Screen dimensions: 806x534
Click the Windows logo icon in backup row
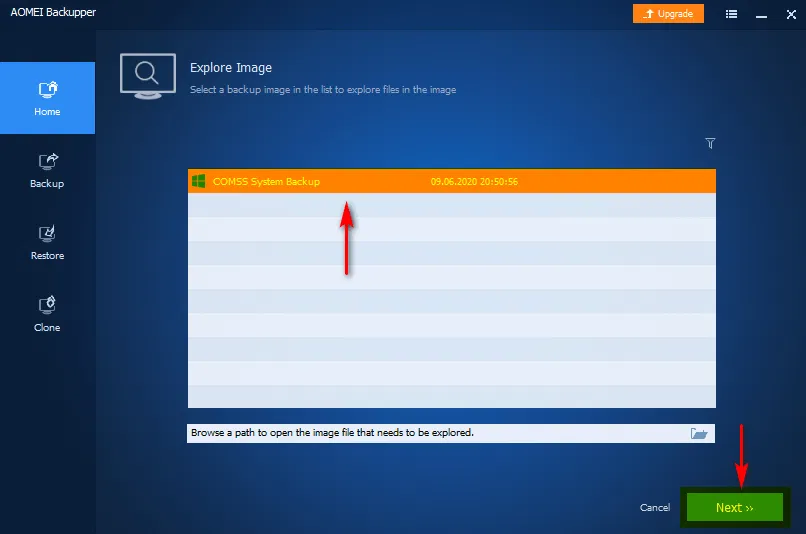(x=198, y=181)
